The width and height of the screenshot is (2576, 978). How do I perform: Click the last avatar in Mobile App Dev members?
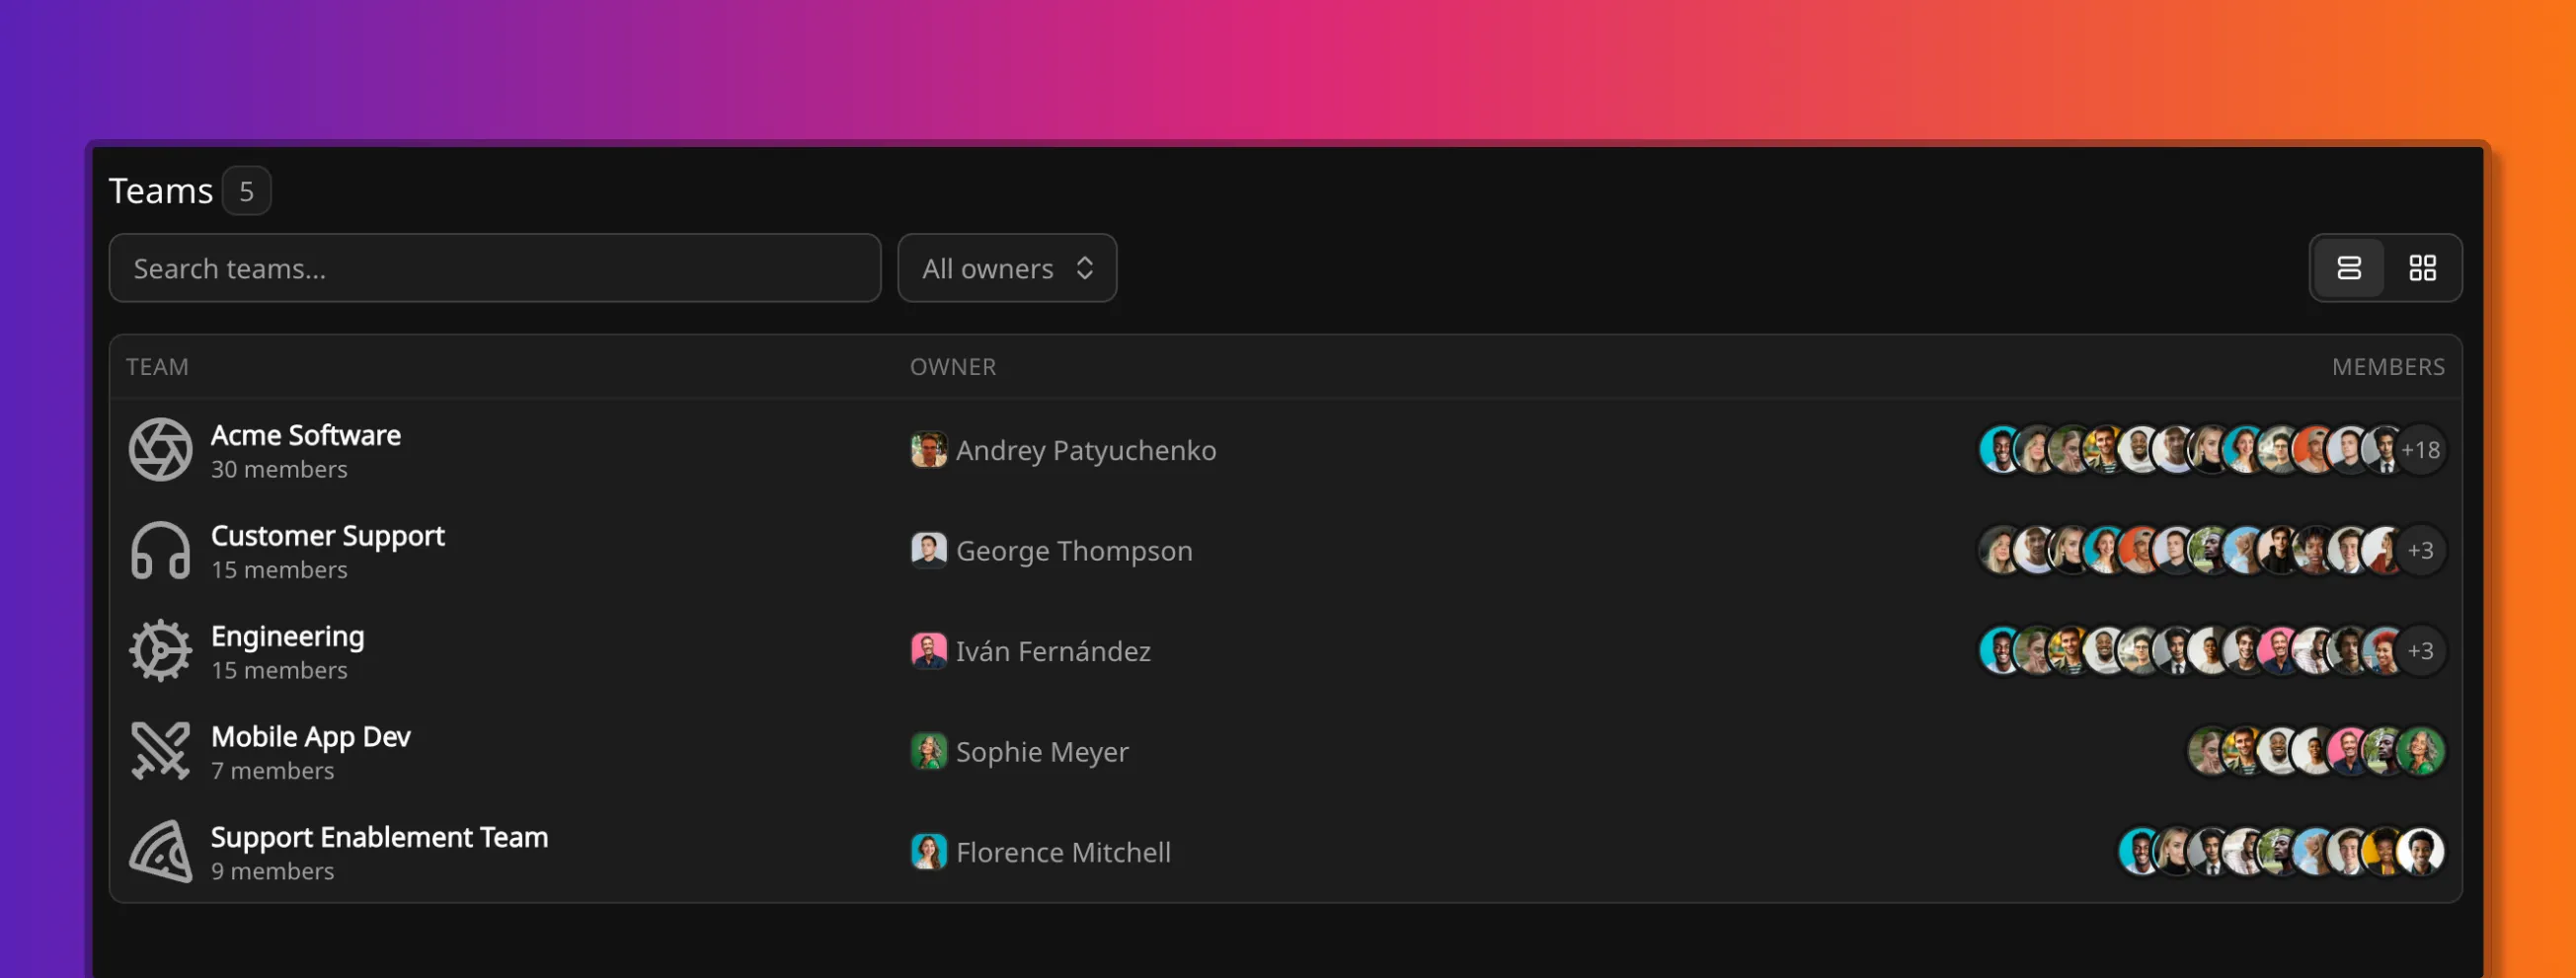pos(2421,751)
